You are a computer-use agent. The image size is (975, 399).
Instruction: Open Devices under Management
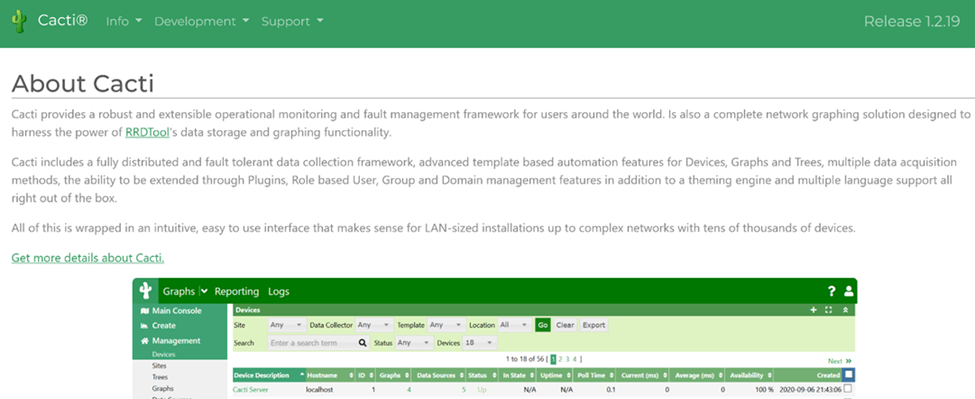164,354
